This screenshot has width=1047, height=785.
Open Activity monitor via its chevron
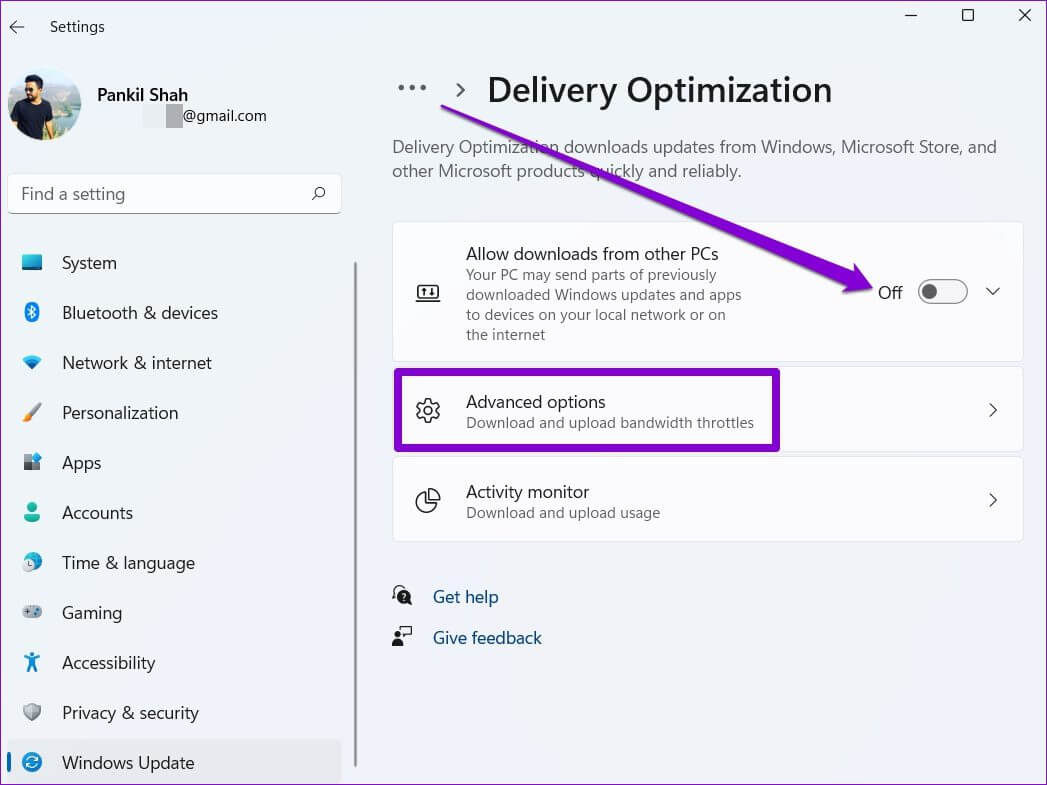(x=993, y=500)
